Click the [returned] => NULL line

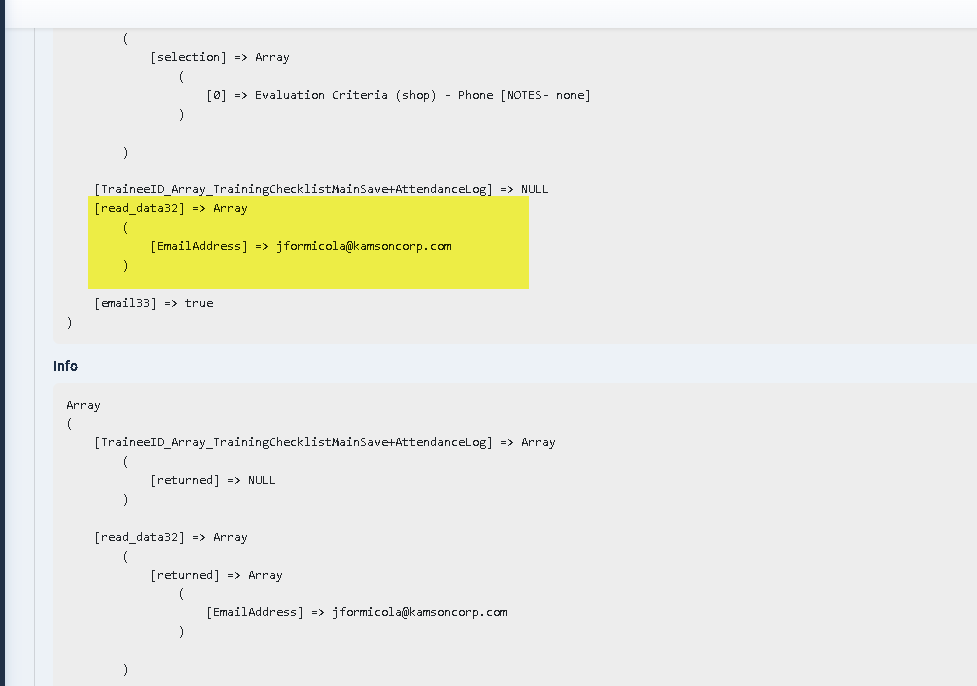[x=212, y=480]
